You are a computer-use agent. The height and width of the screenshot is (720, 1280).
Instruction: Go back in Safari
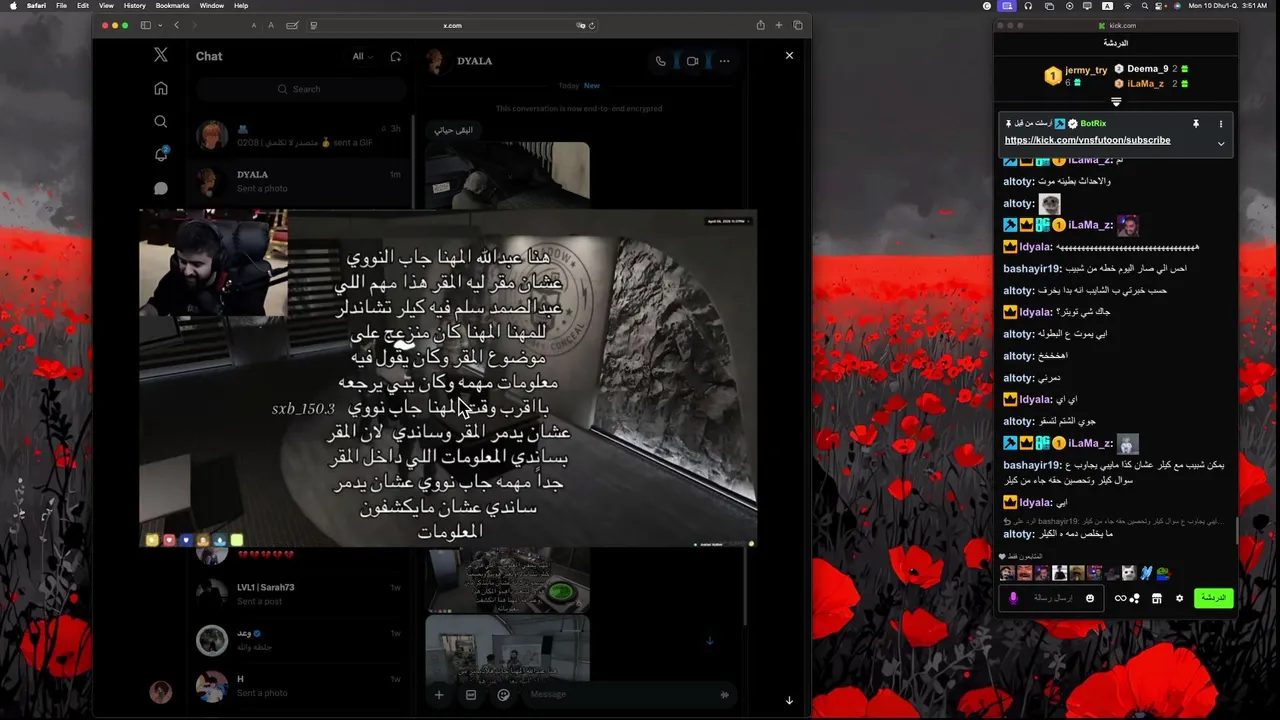click(x=177, y=25)
